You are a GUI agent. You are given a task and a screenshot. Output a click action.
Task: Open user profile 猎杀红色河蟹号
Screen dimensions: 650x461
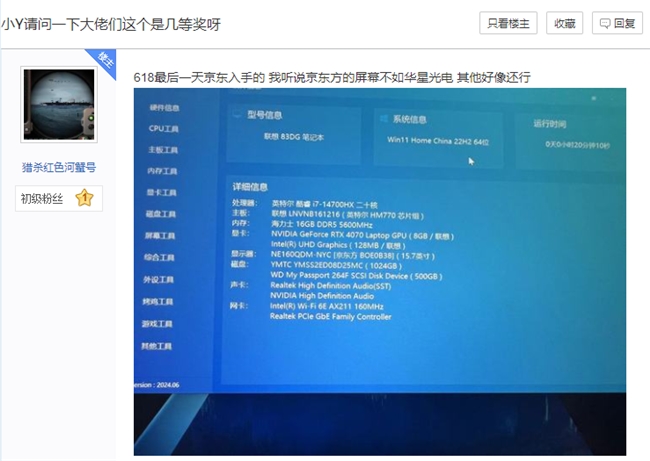(x=59, y=167)
